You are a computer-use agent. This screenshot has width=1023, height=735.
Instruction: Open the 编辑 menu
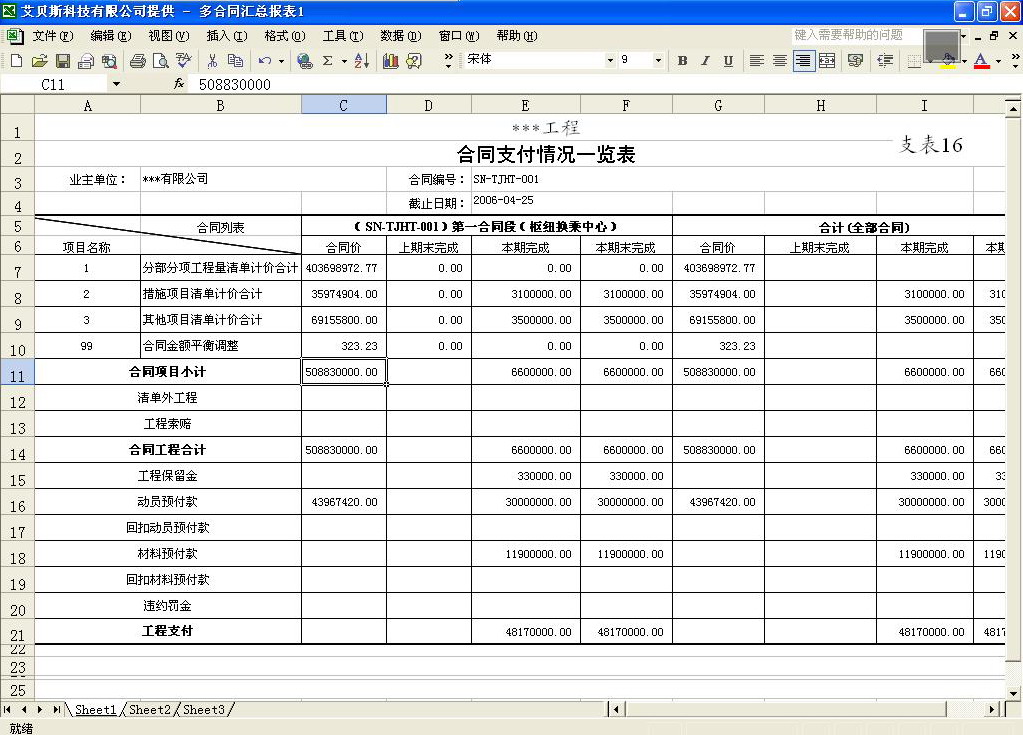coord(110,36)
